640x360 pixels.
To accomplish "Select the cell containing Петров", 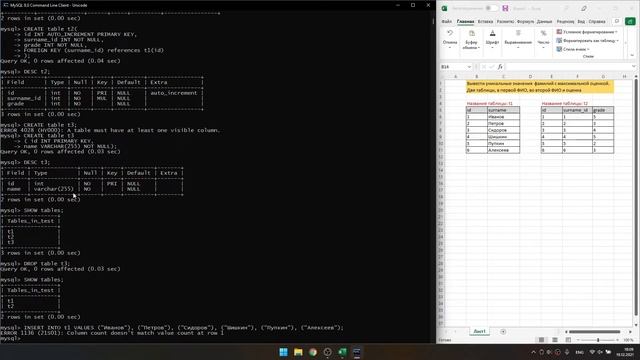I will tap(503, 123).
